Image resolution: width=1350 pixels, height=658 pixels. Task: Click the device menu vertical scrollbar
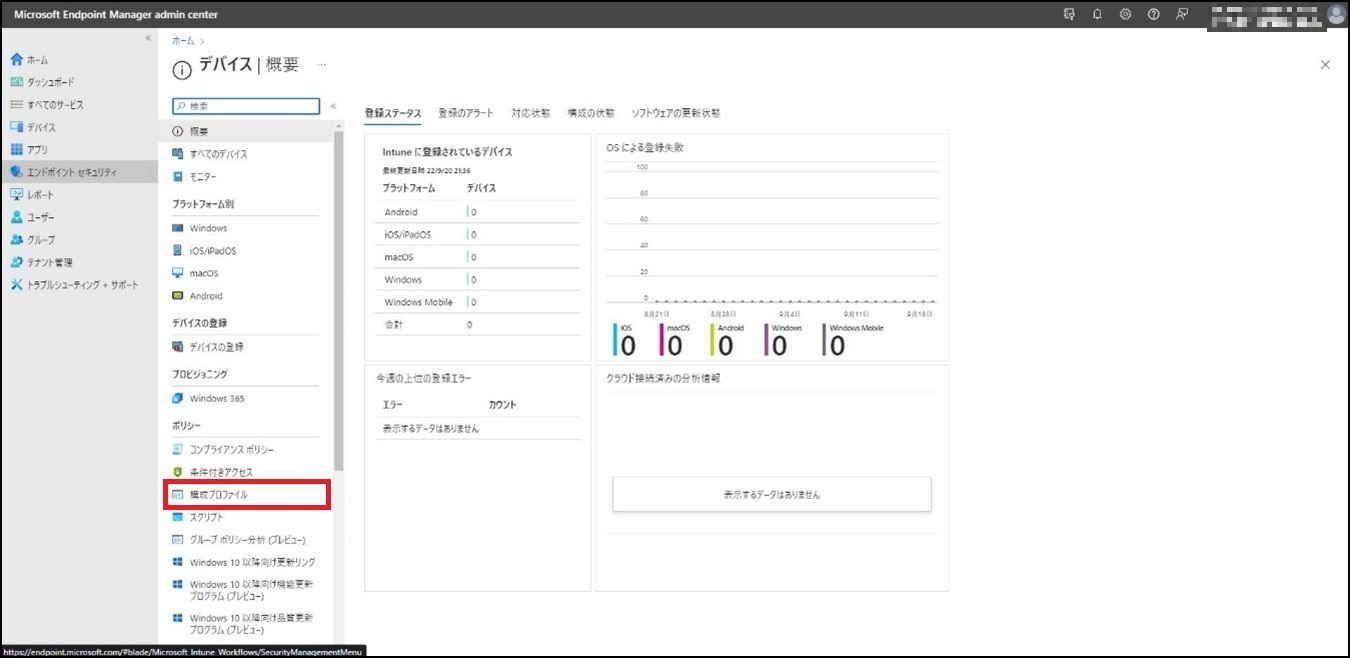(x=338, y=300)
